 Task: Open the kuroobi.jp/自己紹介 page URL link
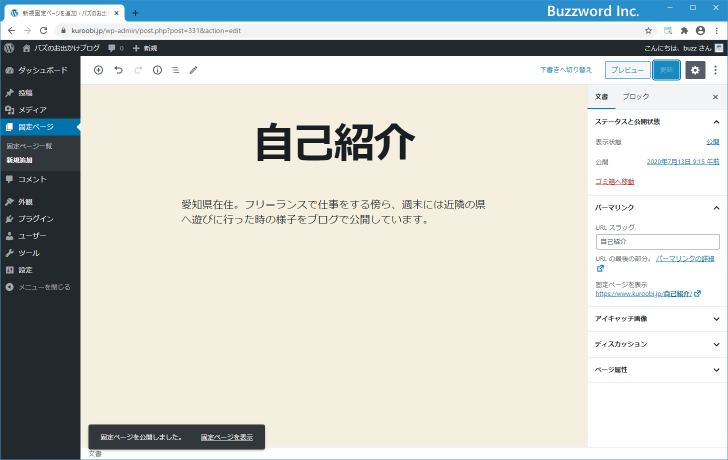[644, 294]
